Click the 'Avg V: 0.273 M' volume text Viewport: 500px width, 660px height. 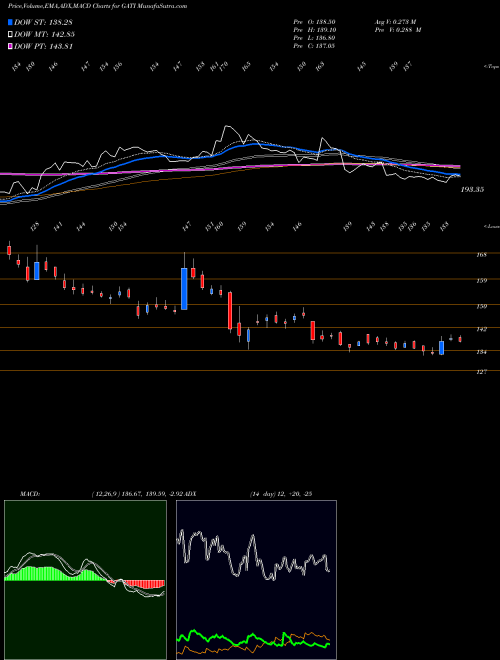point(395,22)
